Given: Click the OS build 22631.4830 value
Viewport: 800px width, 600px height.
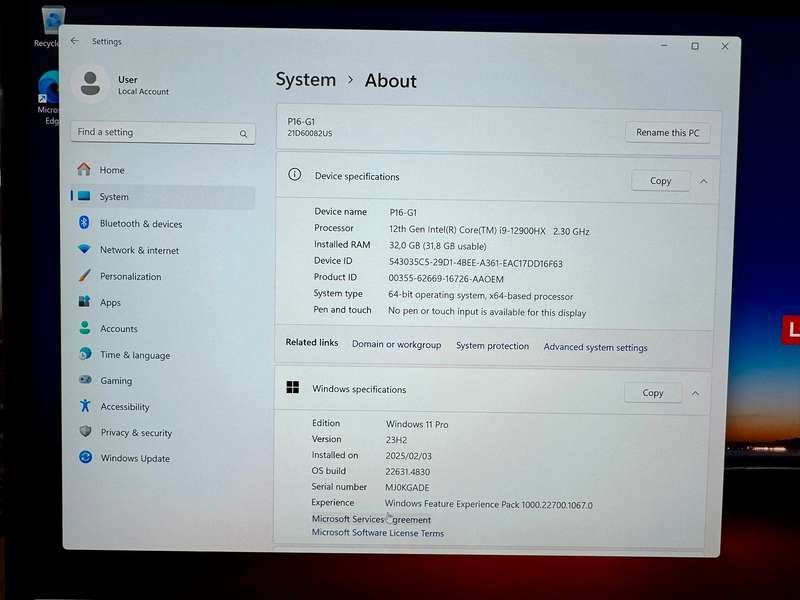Looking at the screenshot, I should tap(408, 471).
